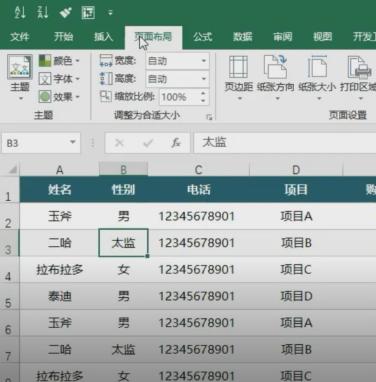Switch to the 审阅 tab

pos(283,37)
